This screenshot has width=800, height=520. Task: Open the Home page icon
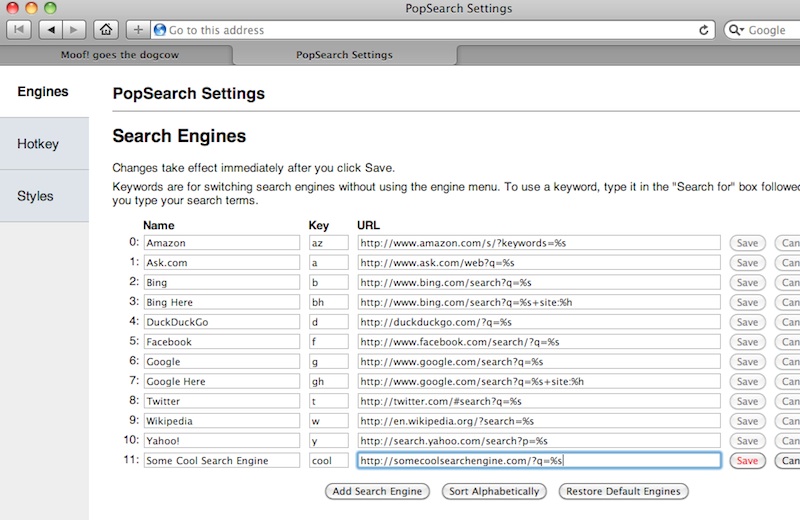click(107, 30)
